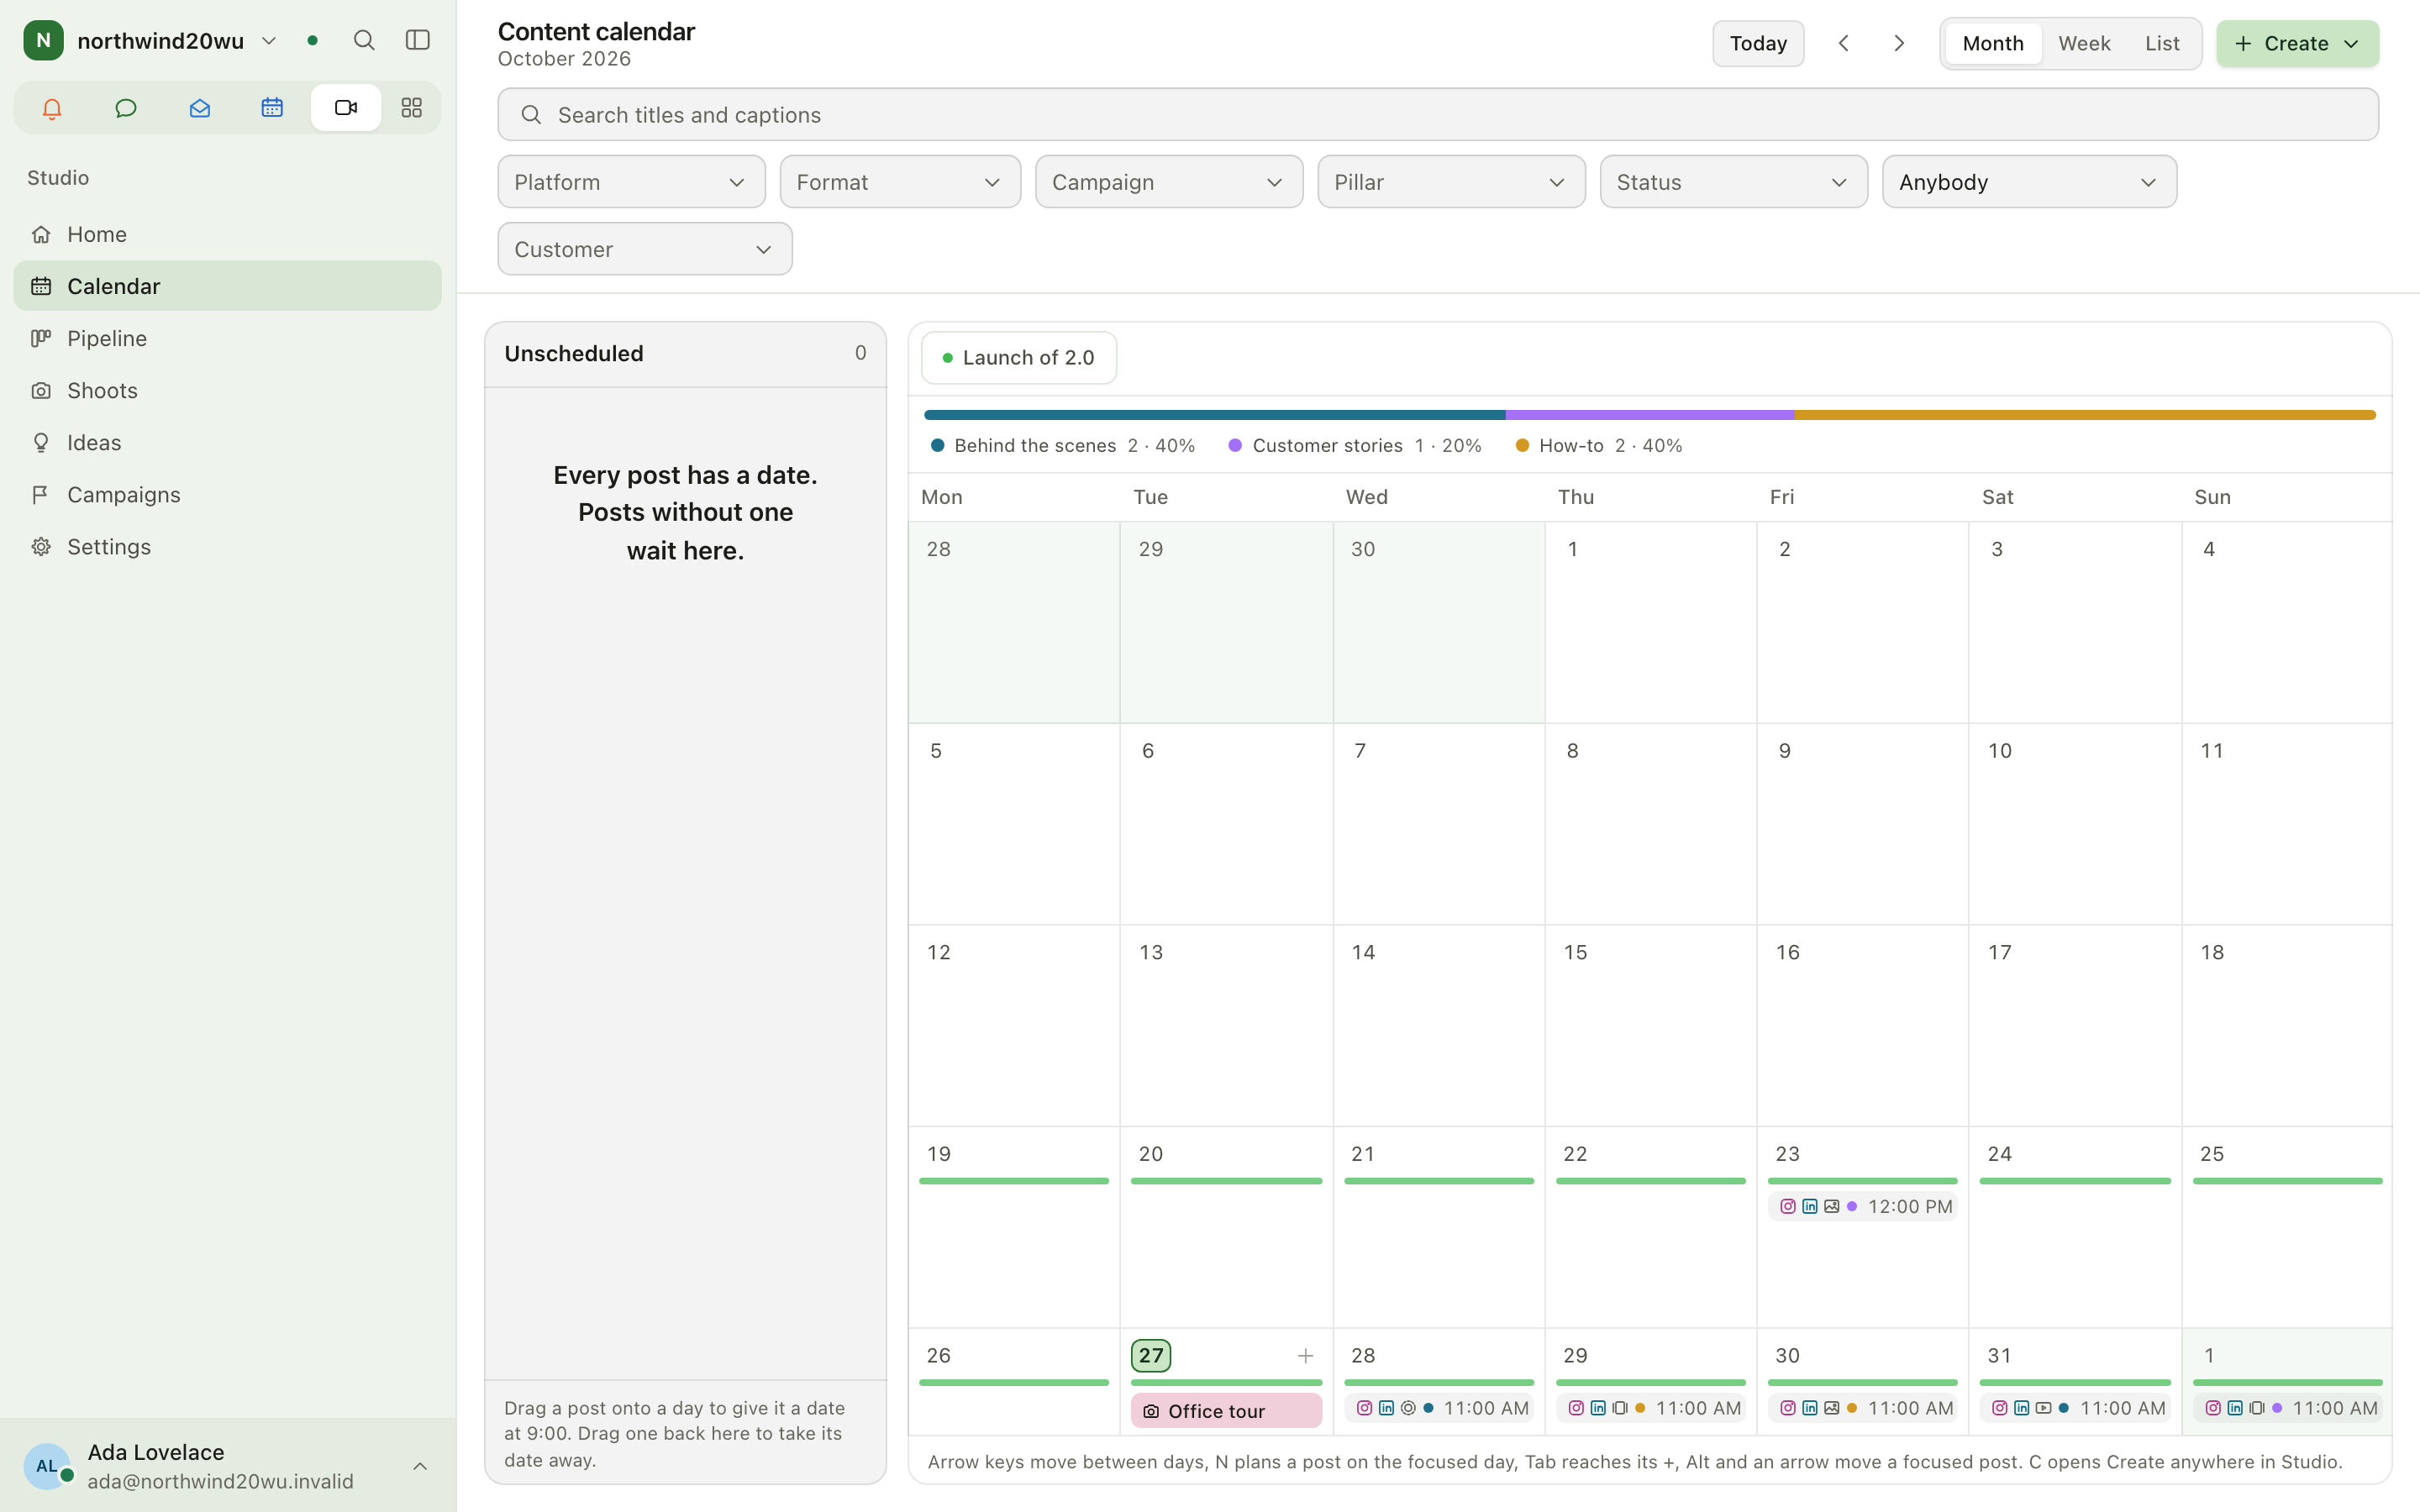Select the Studio video camera icon
Image resolution: width=2420 pixels, height=1512 pixels.
point(346,108)
